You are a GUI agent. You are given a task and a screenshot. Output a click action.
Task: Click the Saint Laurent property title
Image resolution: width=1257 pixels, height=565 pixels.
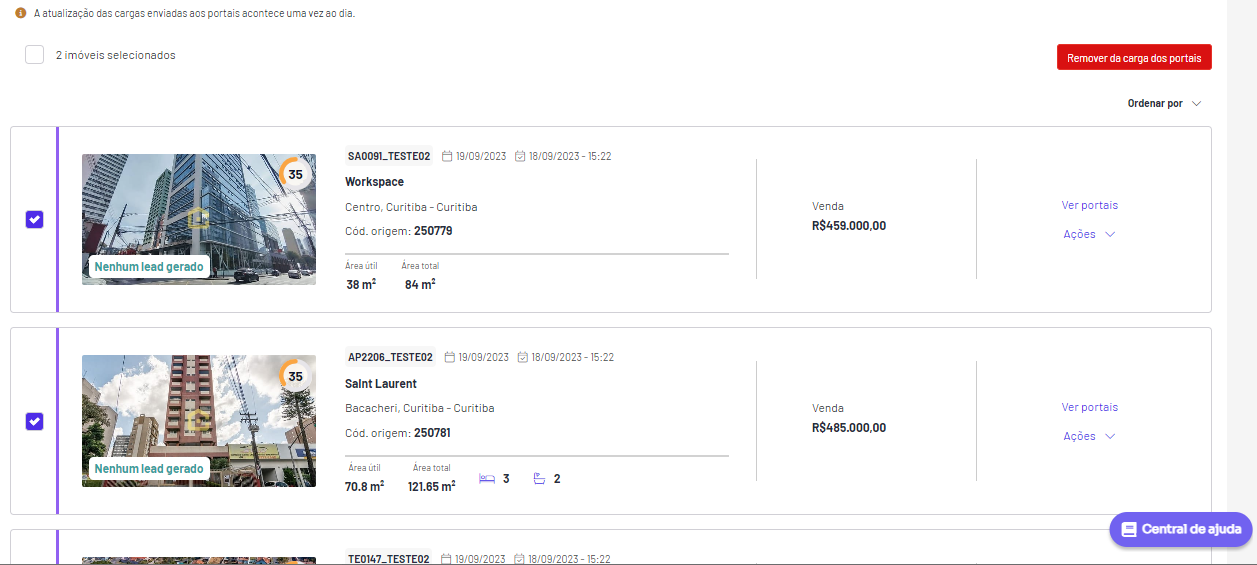click(381, 384)
